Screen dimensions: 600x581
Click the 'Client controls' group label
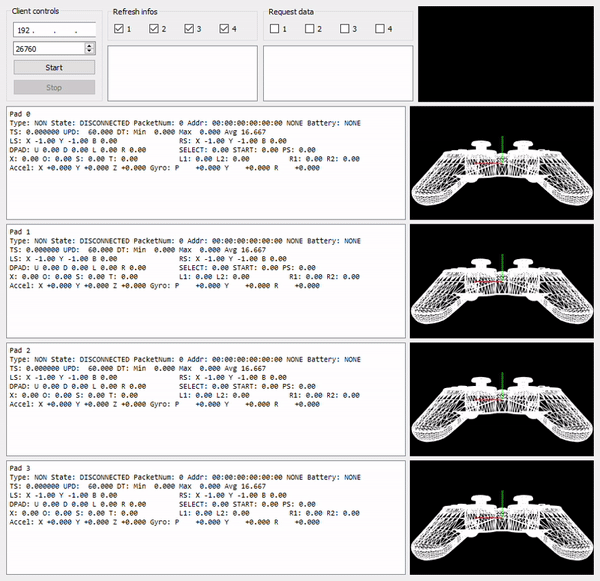coord(35,11)
